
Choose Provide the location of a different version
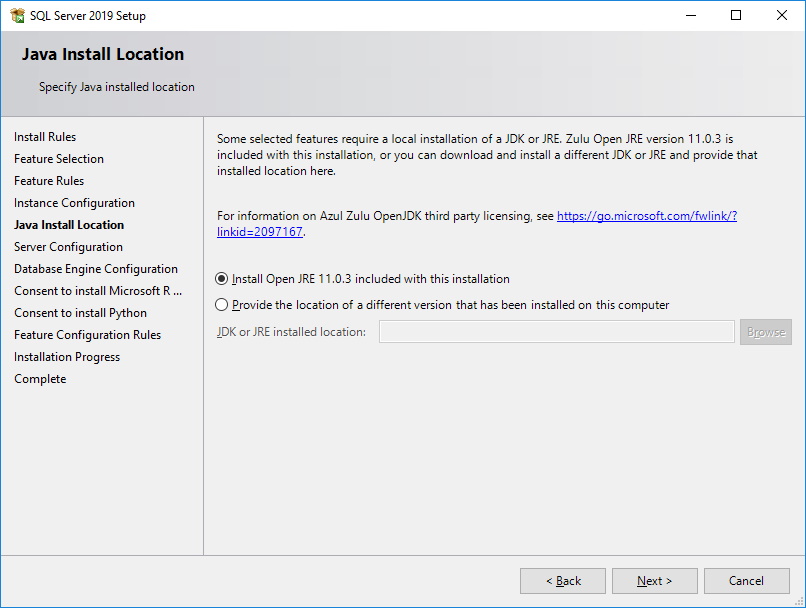click(x=222, y=305)
